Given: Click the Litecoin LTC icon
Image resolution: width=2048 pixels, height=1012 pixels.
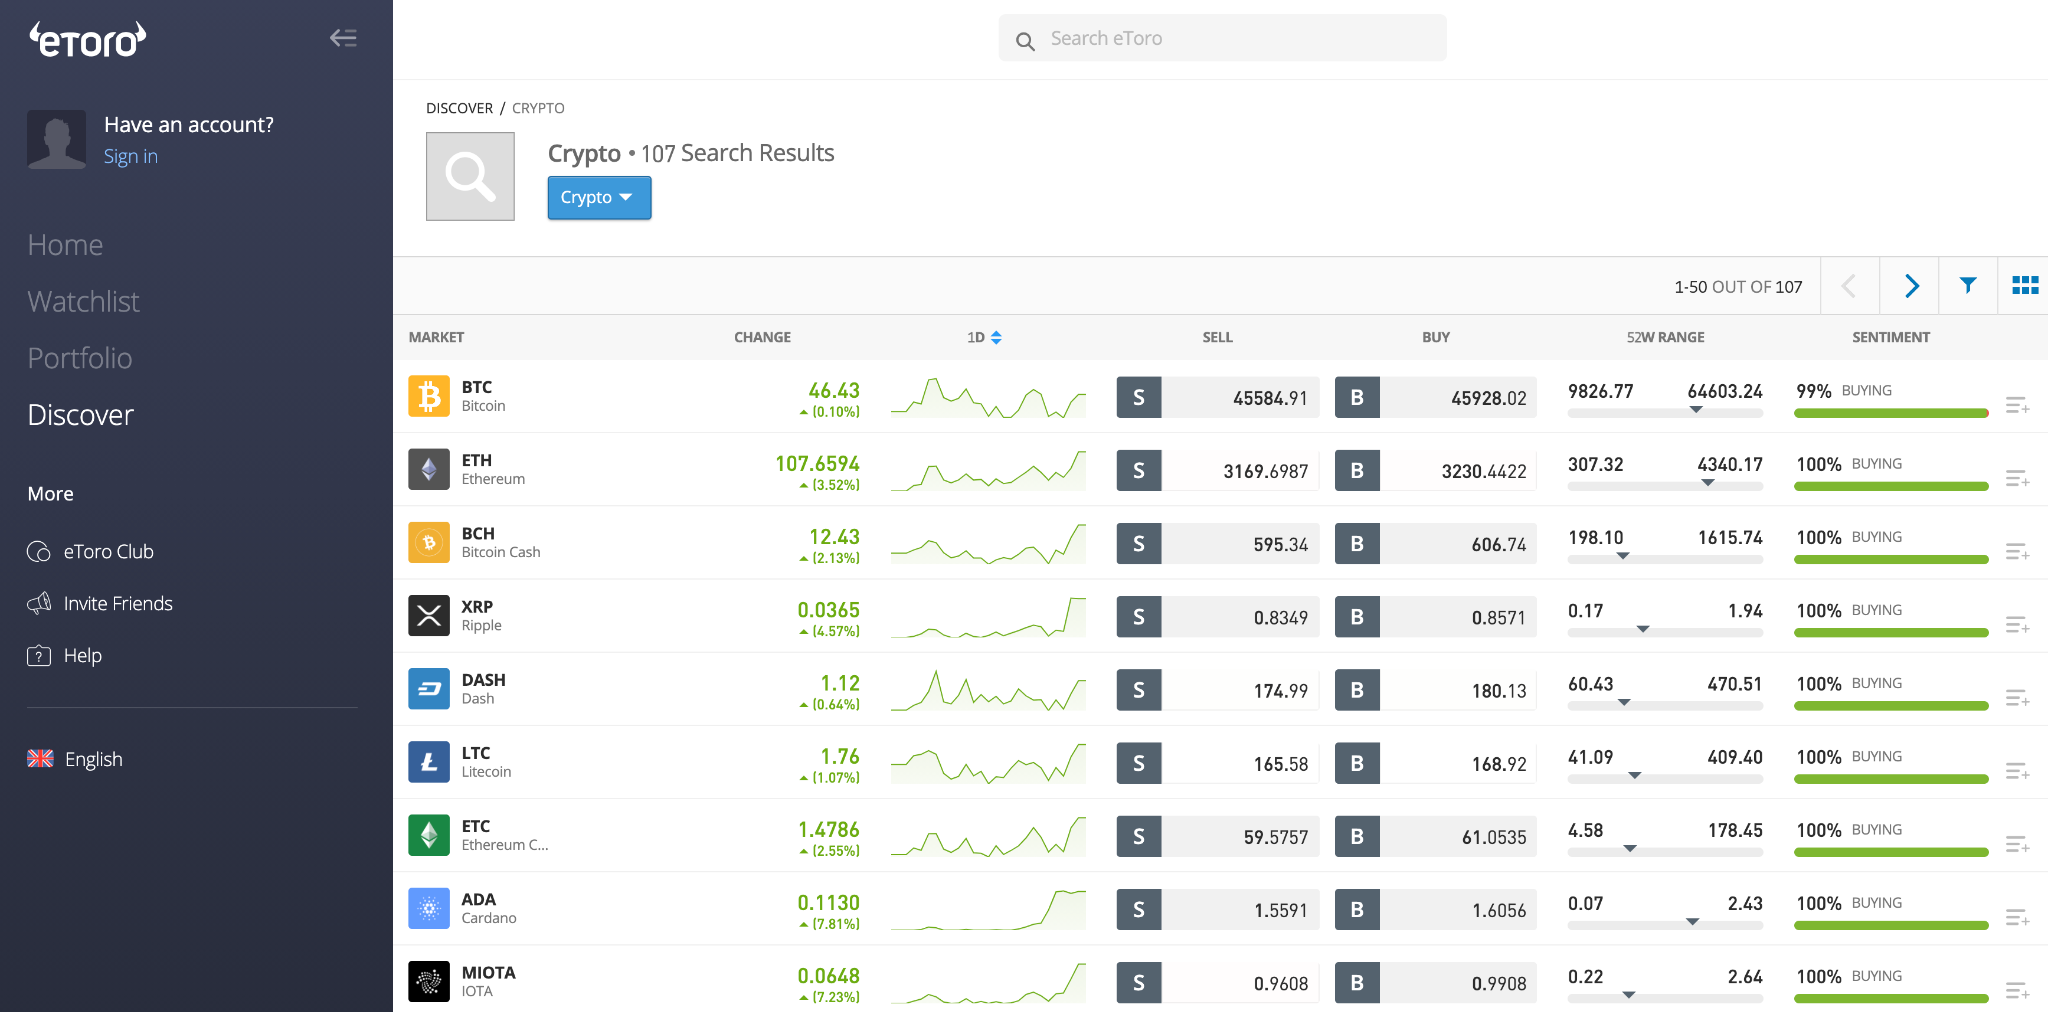Looking at the screenshot, I should click(x=429, y=761).
